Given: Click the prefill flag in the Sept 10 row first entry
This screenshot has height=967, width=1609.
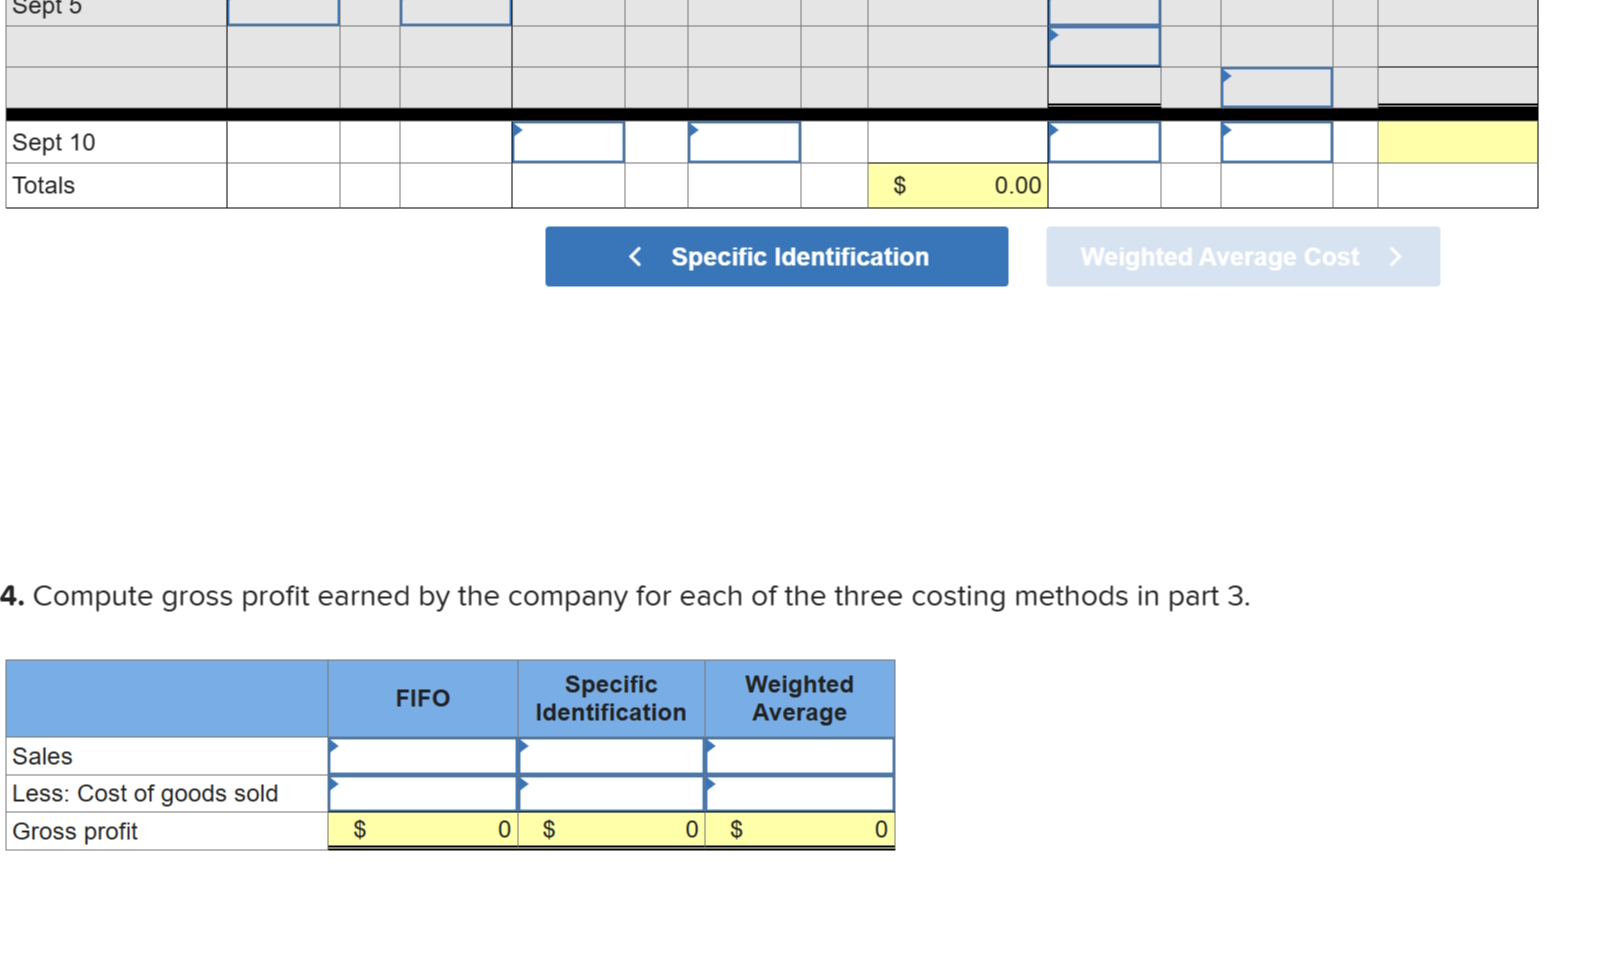Looking at the screenshot, I should point(517,130).
